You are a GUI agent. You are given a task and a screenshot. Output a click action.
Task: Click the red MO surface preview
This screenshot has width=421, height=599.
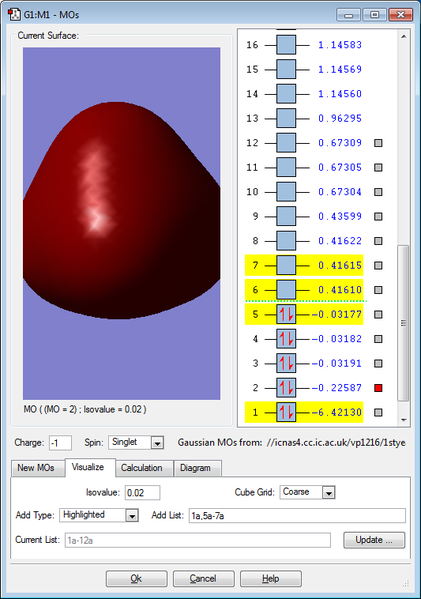tap(121, 223)
